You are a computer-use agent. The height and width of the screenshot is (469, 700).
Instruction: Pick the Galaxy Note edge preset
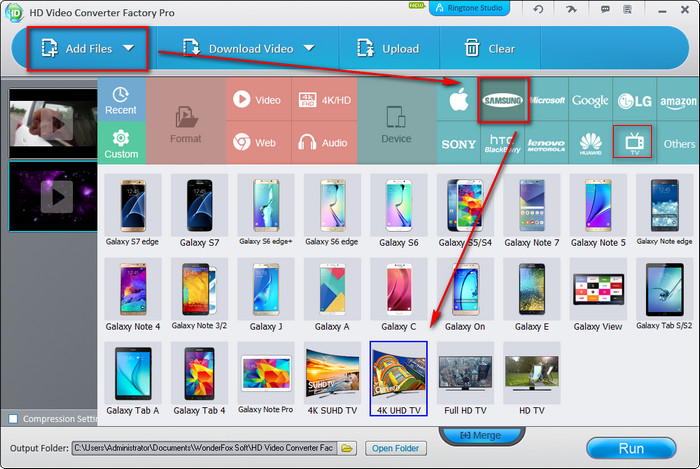click(x=665, y=211)
